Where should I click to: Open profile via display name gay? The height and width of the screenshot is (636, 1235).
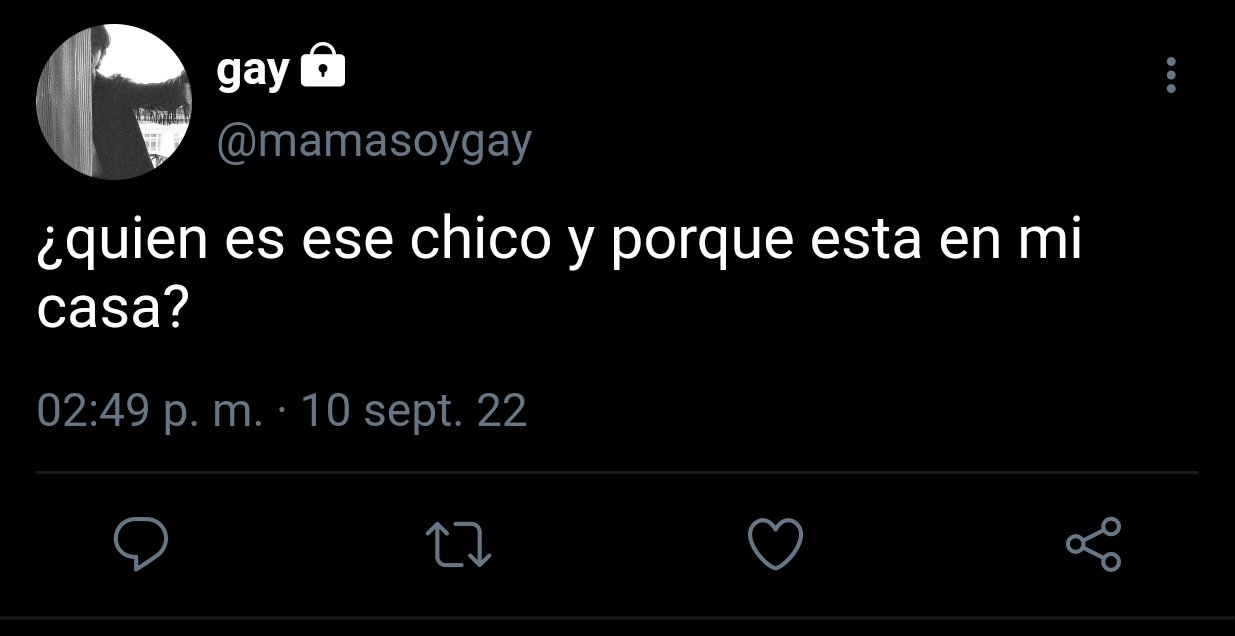point(253,71)
